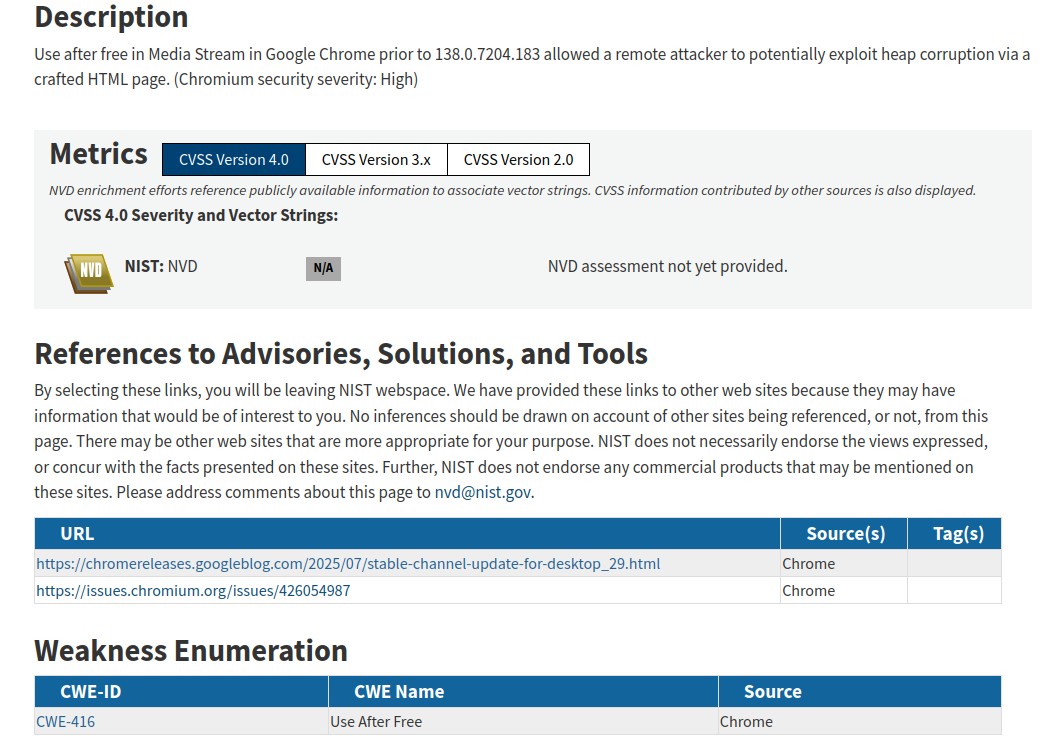Click the N/A severity badge
This screenshot has height=751, width=1049.
[323, 269]
